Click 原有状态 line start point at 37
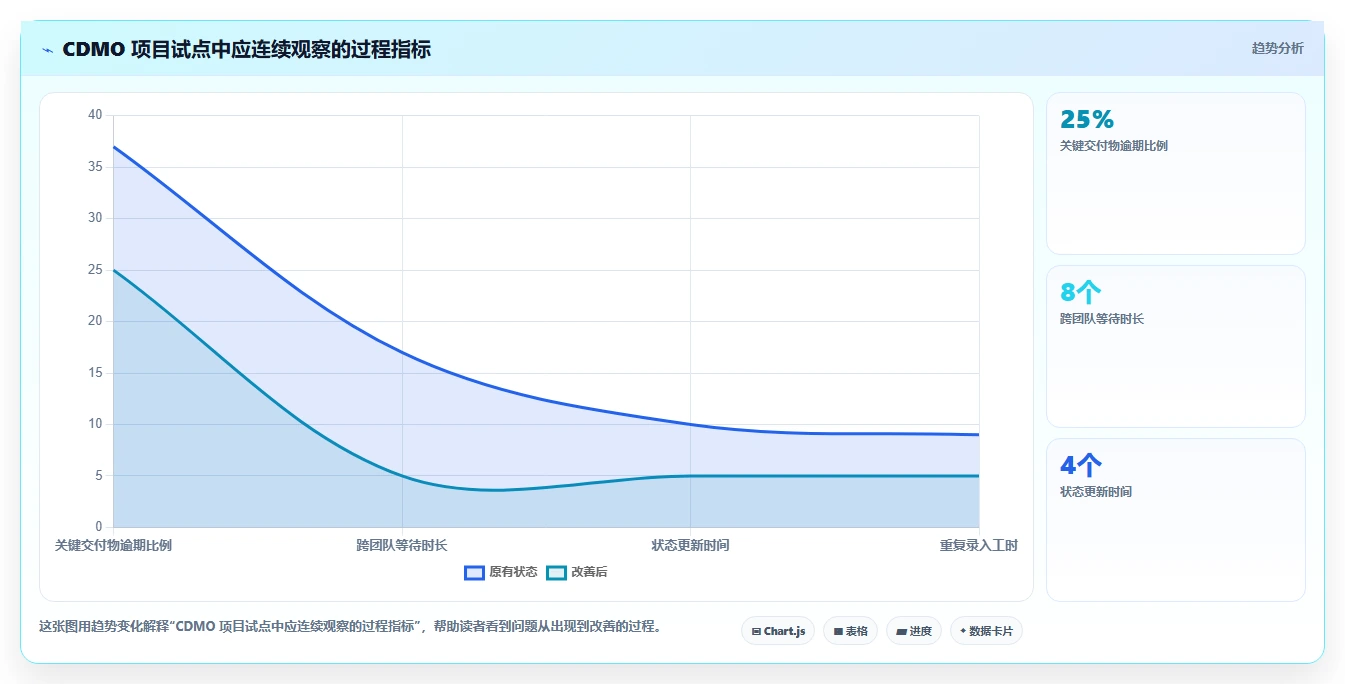The image size is (1345, 684). pos(113,146)
